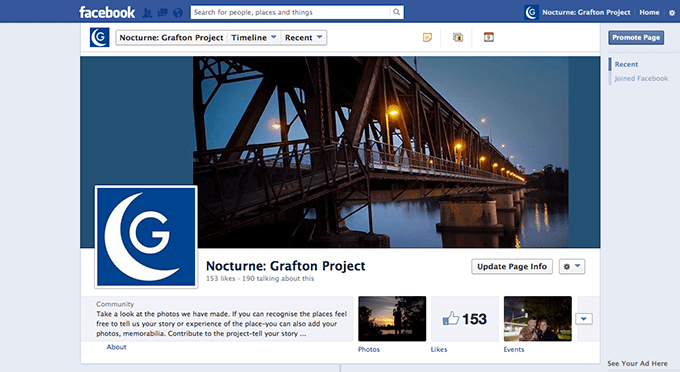Click the search magnifier icon

[x=396, y=12]
